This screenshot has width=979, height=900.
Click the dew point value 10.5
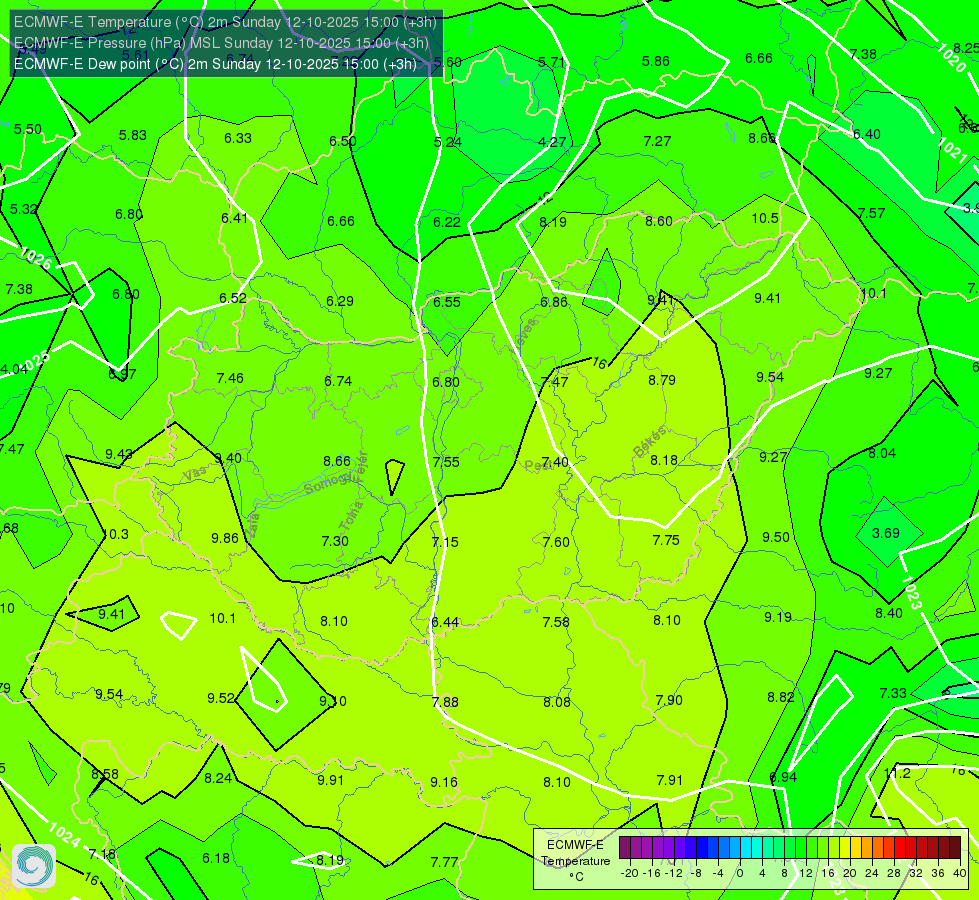[765, 218]
